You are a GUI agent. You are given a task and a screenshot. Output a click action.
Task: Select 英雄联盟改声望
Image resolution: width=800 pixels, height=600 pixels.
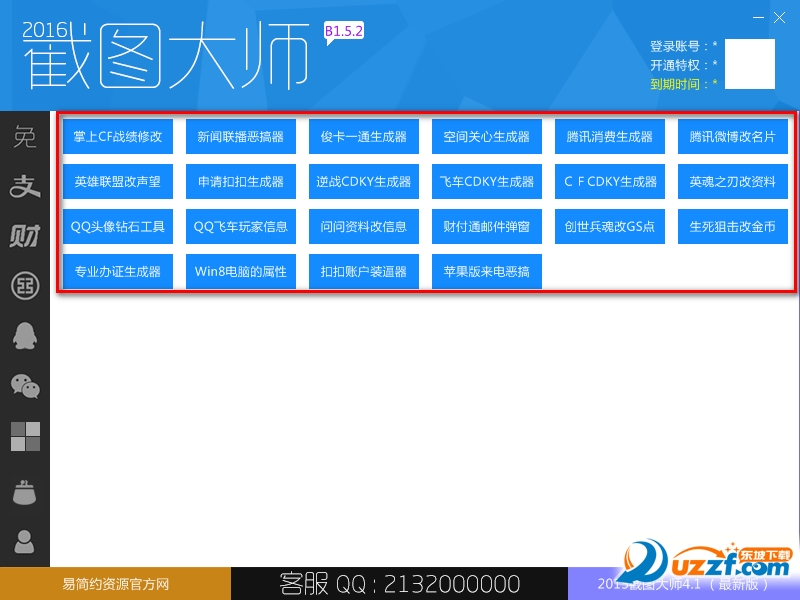pyautogui.click(x=118, y=181)
